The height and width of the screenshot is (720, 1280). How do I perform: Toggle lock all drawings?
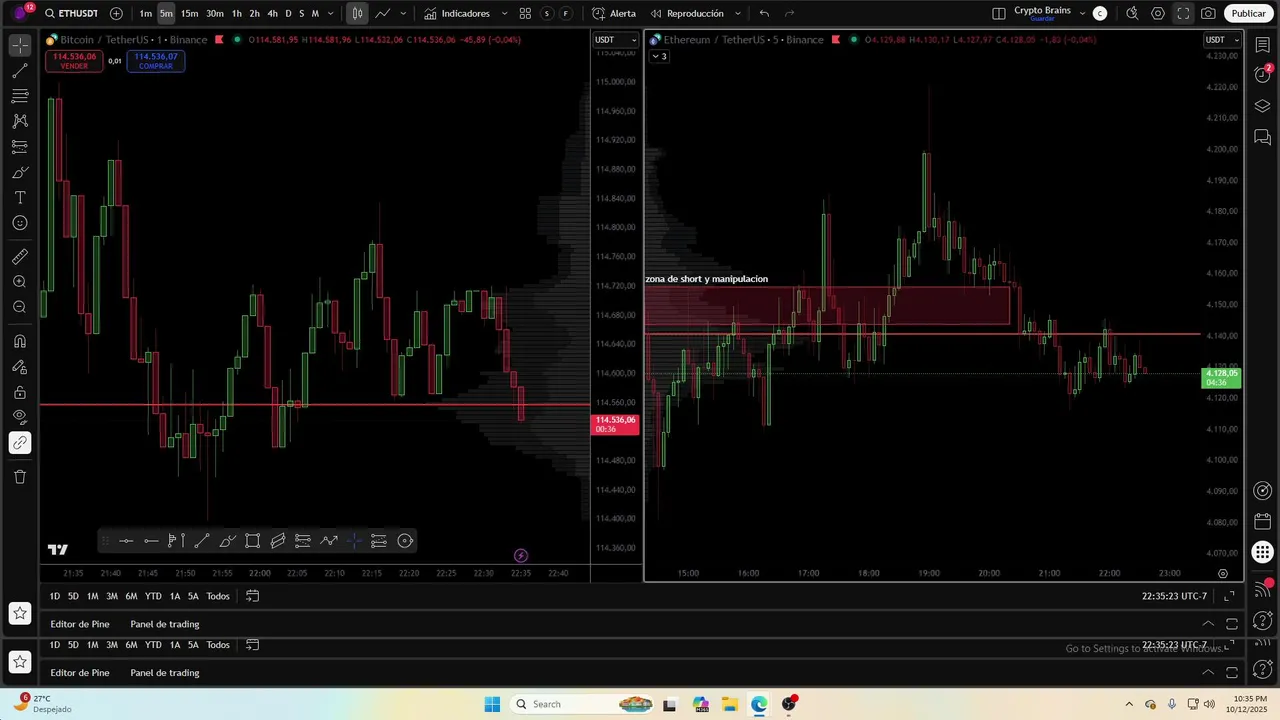coord(20,392)
